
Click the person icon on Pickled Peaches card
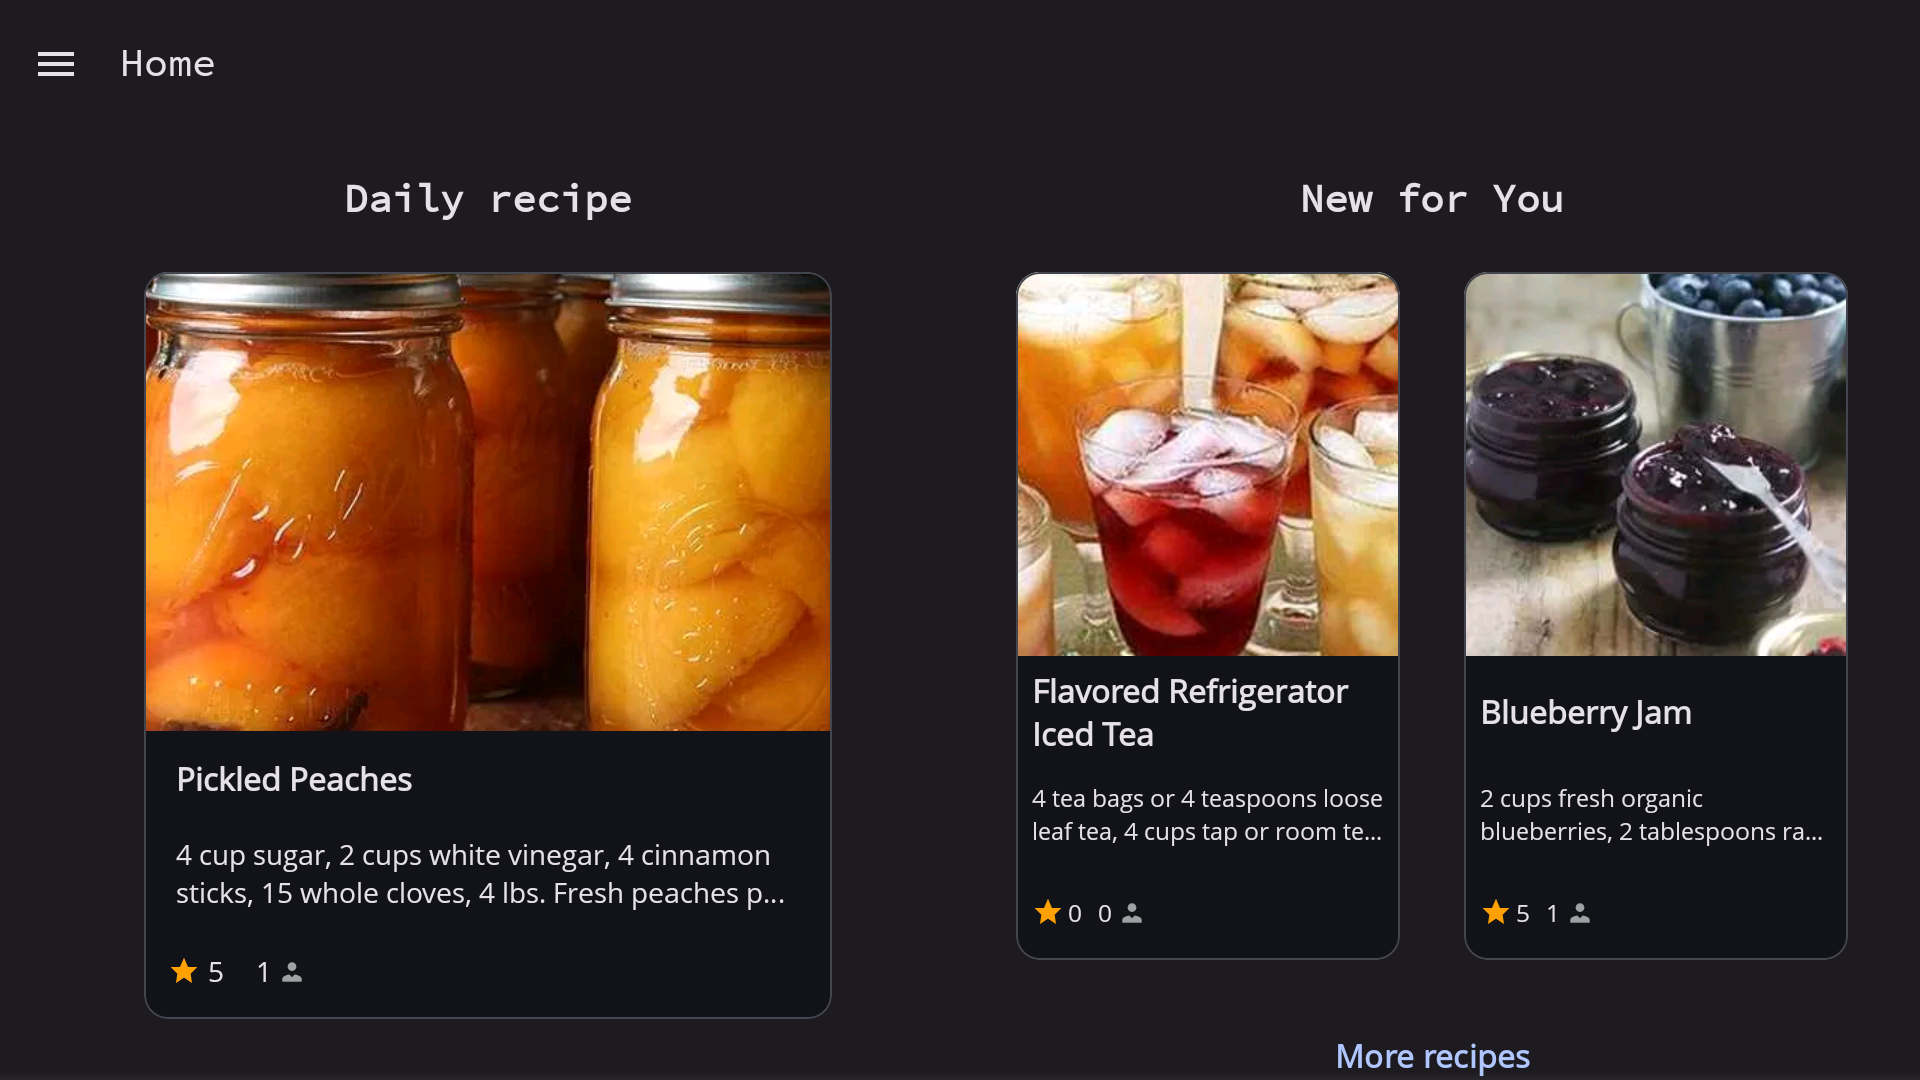coord(292,972)
